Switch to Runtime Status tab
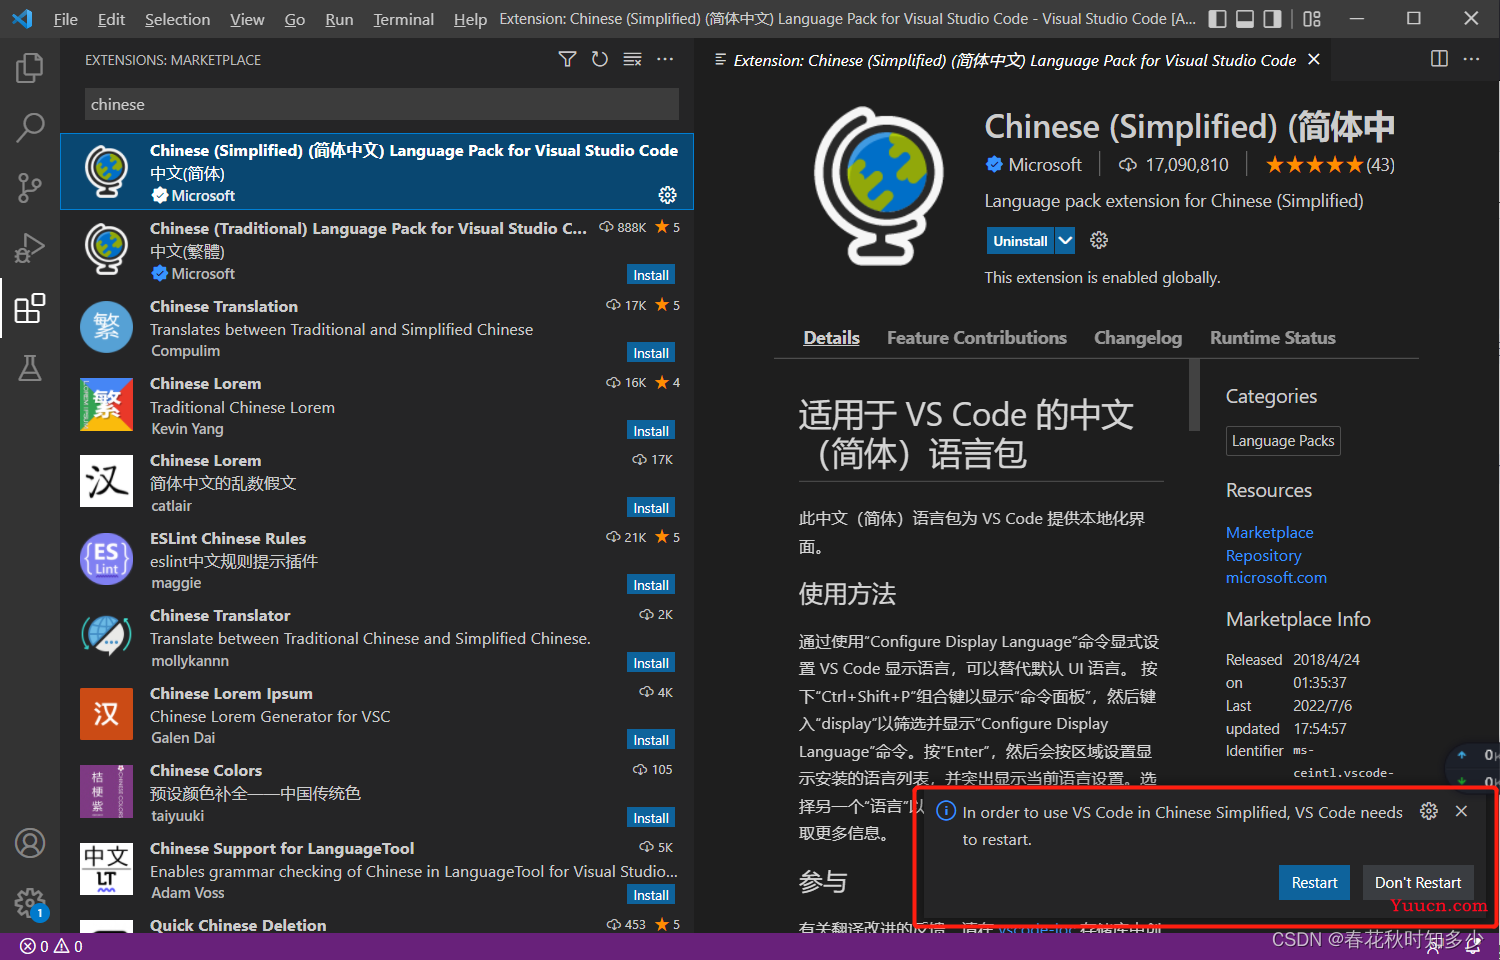 1273,338
